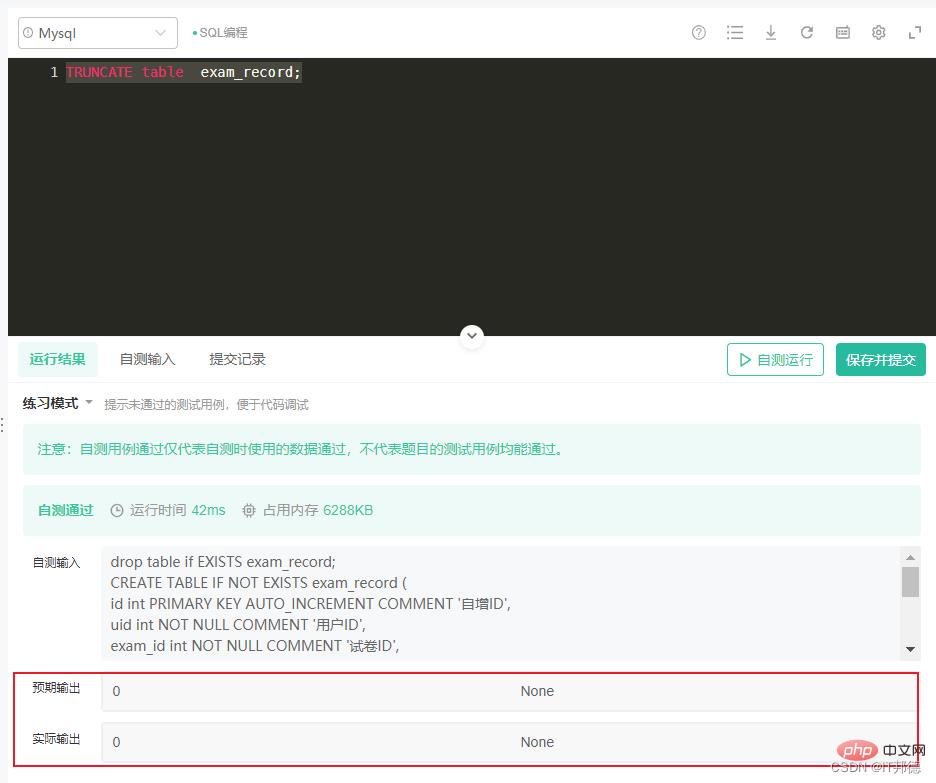Switch to the 提交记录 tab

coord(237,359)
